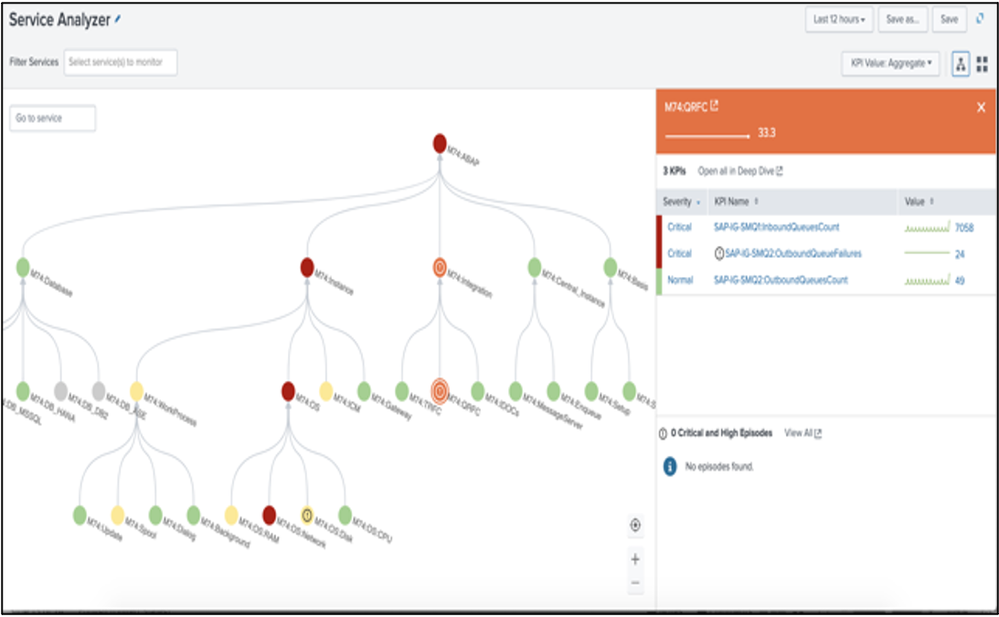The height and width of the screenshot is (617, 999).
Task: Recenter the tree with the target icon
Action: 635,525
